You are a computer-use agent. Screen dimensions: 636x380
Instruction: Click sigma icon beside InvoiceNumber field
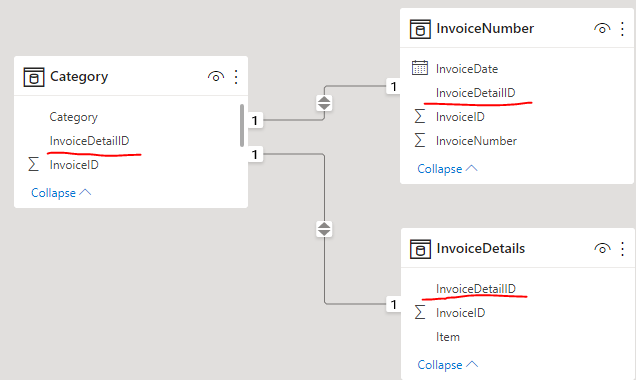point(420,140)
